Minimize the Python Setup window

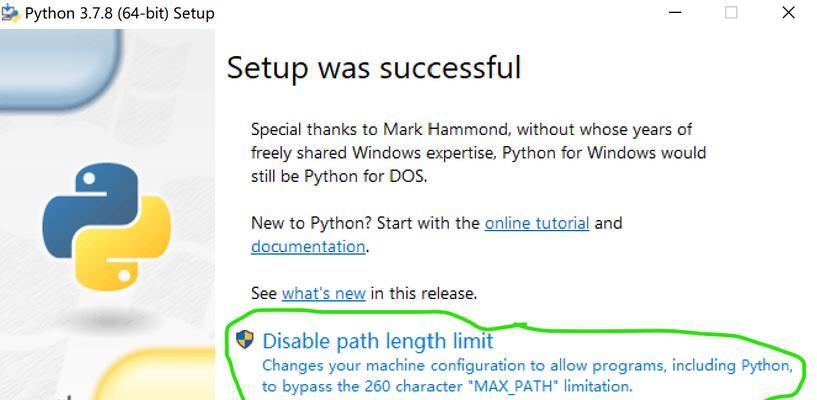pyautogui.click(x=675, y=12)
